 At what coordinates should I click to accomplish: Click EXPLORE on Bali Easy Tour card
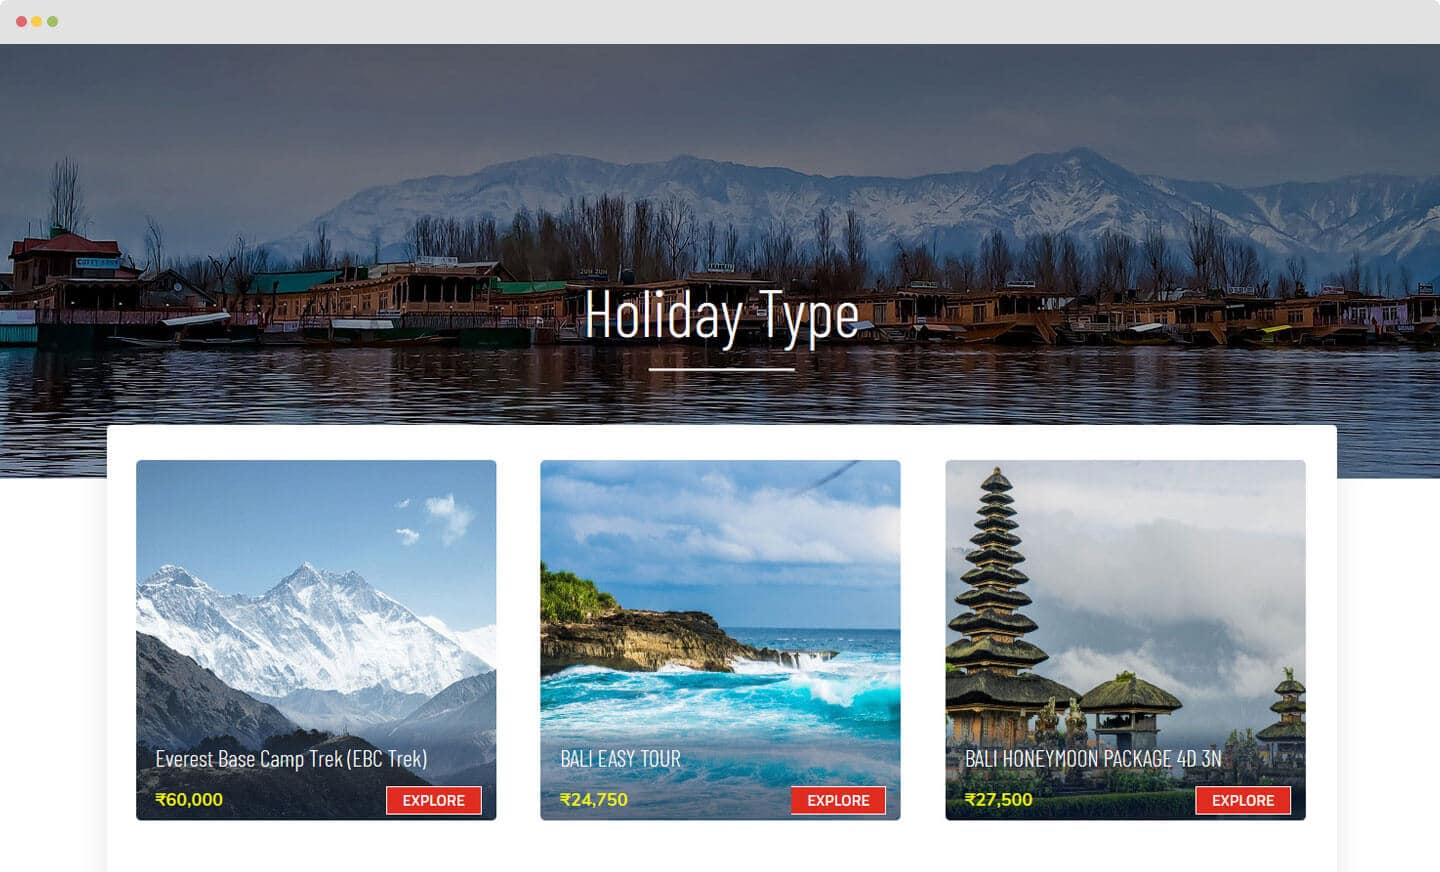pos(838,800)
